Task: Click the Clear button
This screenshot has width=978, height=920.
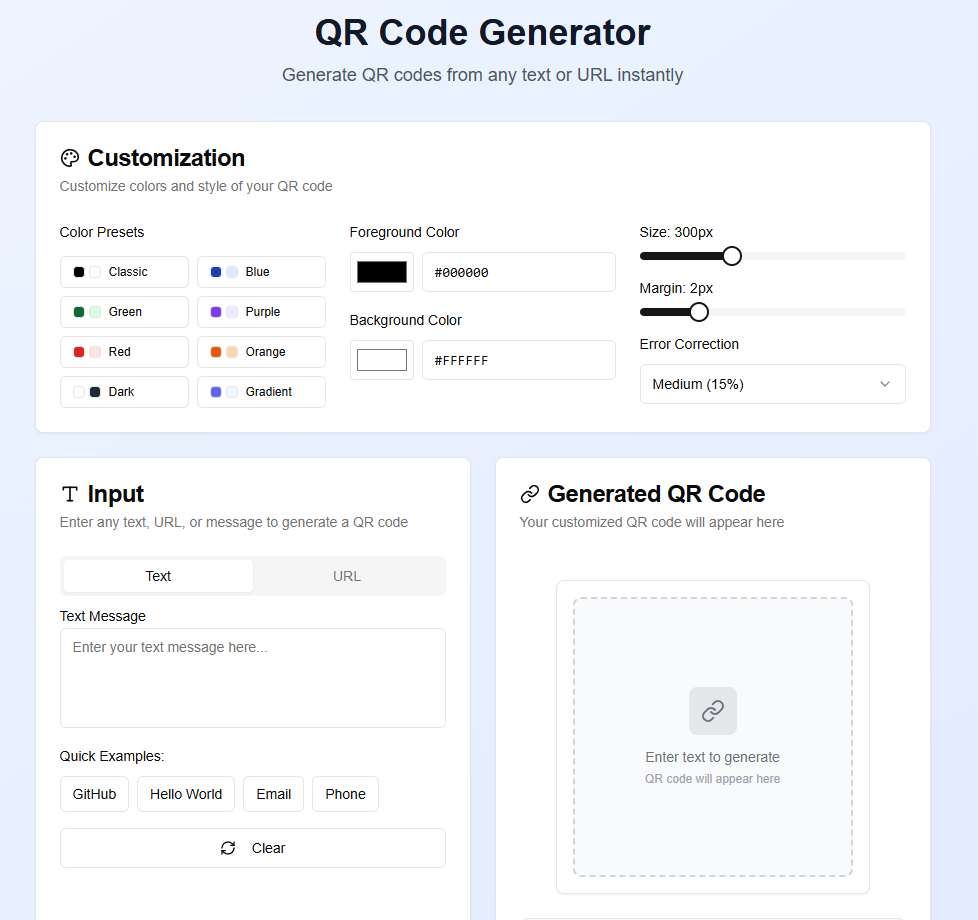Action: click(253, 848)
